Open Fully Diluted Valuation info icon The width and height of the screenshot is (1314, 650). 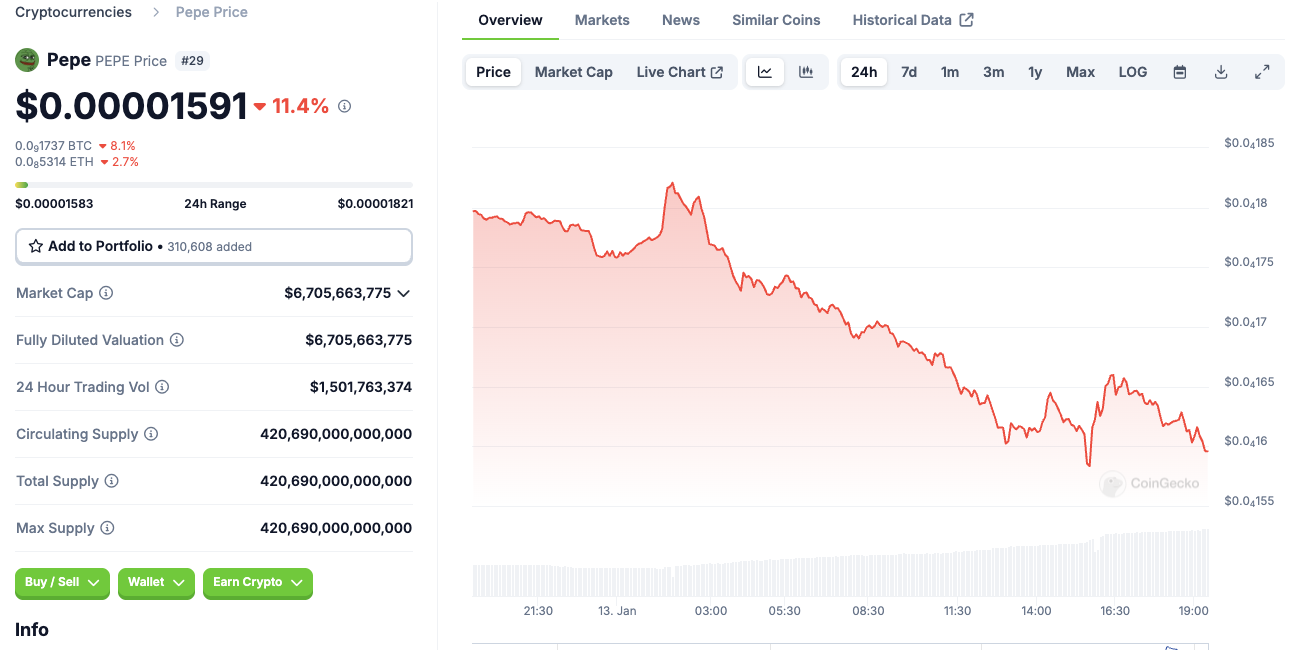point(177,340)
